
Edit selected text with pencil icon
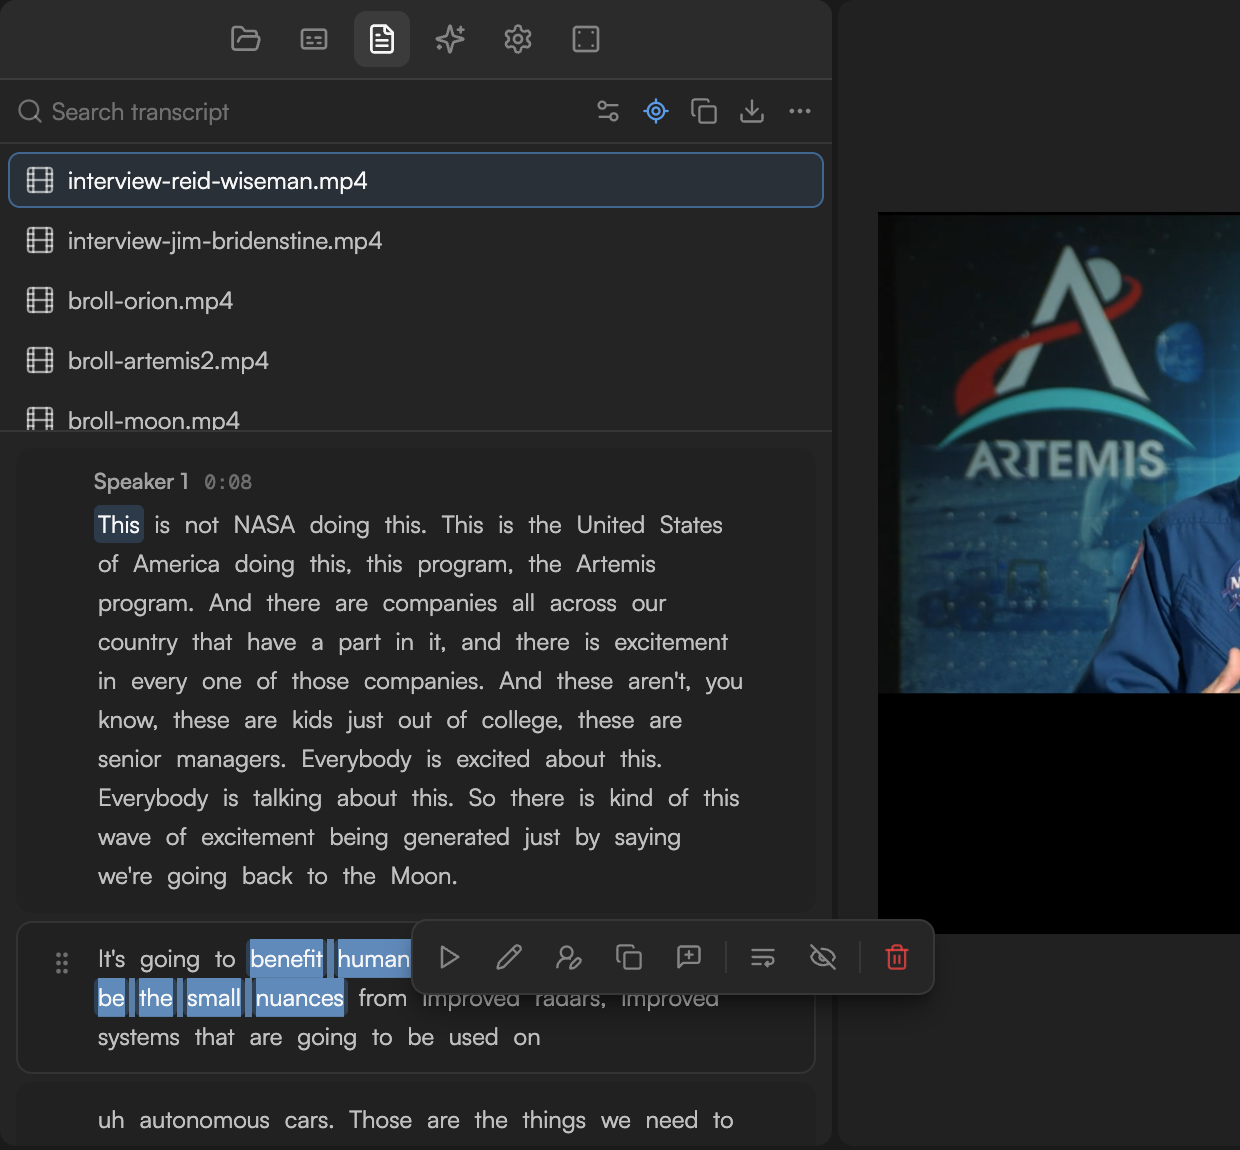click(x=509, y=957)
